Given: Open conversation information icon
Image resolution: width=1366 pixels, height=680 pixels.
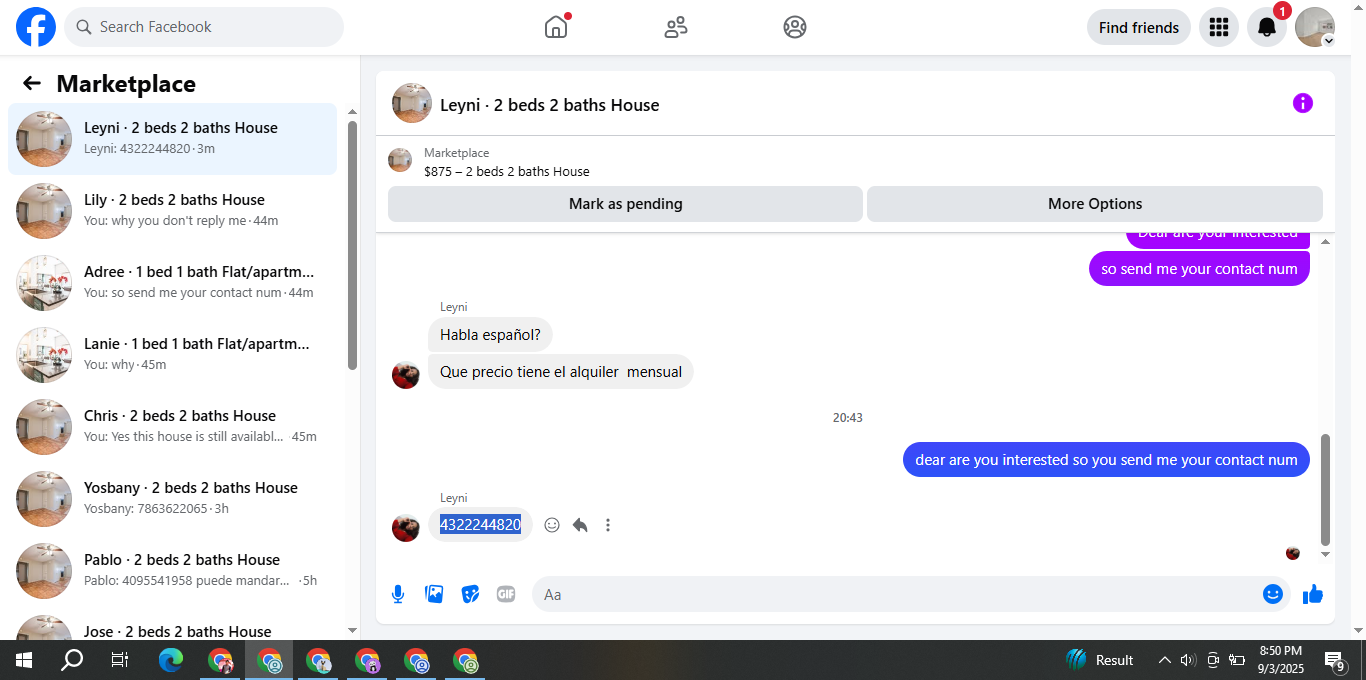Looking at the screenshot, I should pyautogui.click(x=1302, y=103).
